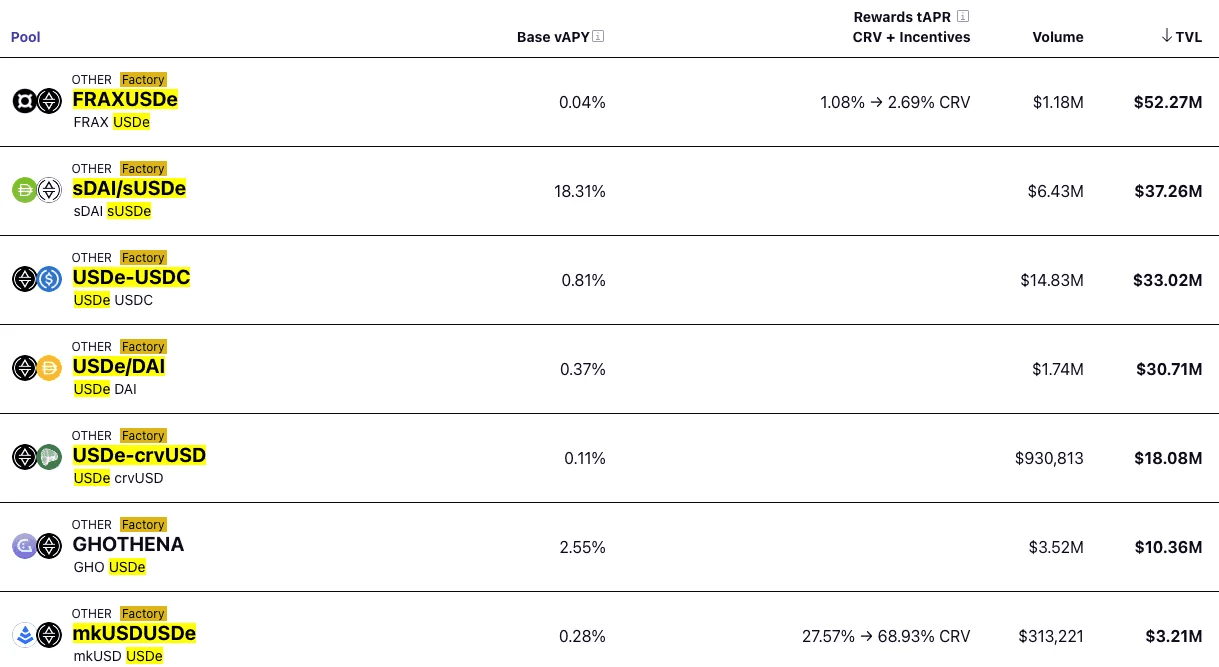Open the USDe-crvUSD pool link
The width and height of the screenshot is (1219, 667).
[139, 456]
